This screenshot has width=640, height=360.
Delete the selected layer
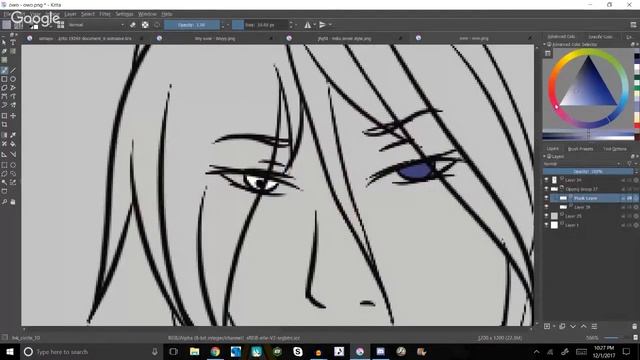(634, 326)
